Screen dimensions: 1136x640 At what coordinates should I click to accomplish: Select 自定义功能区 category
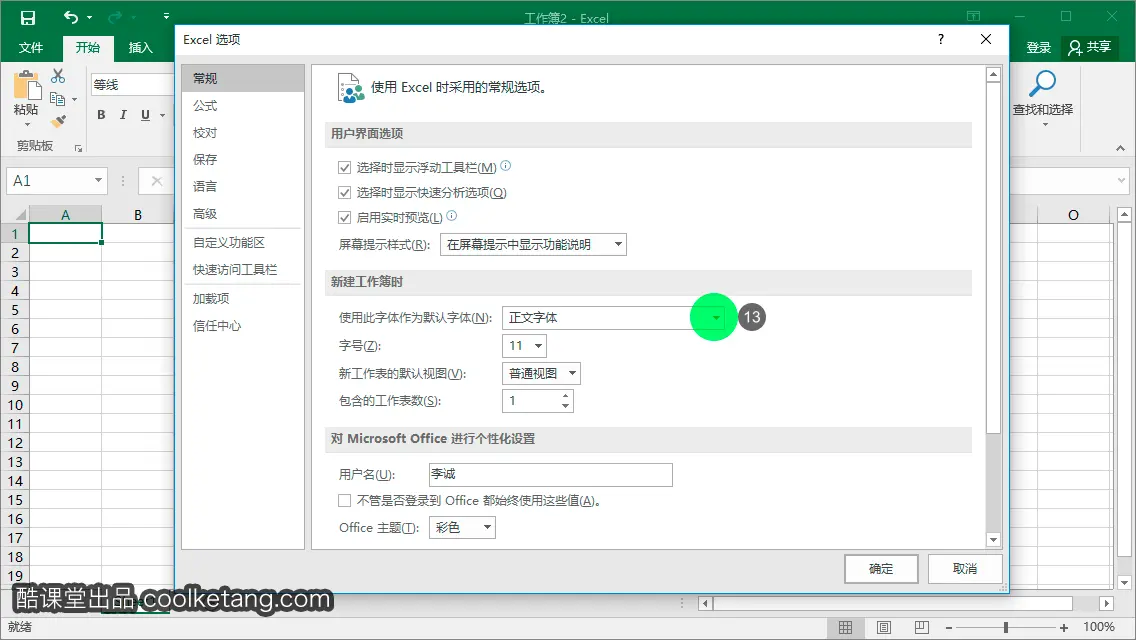click(x=243, y=243)
